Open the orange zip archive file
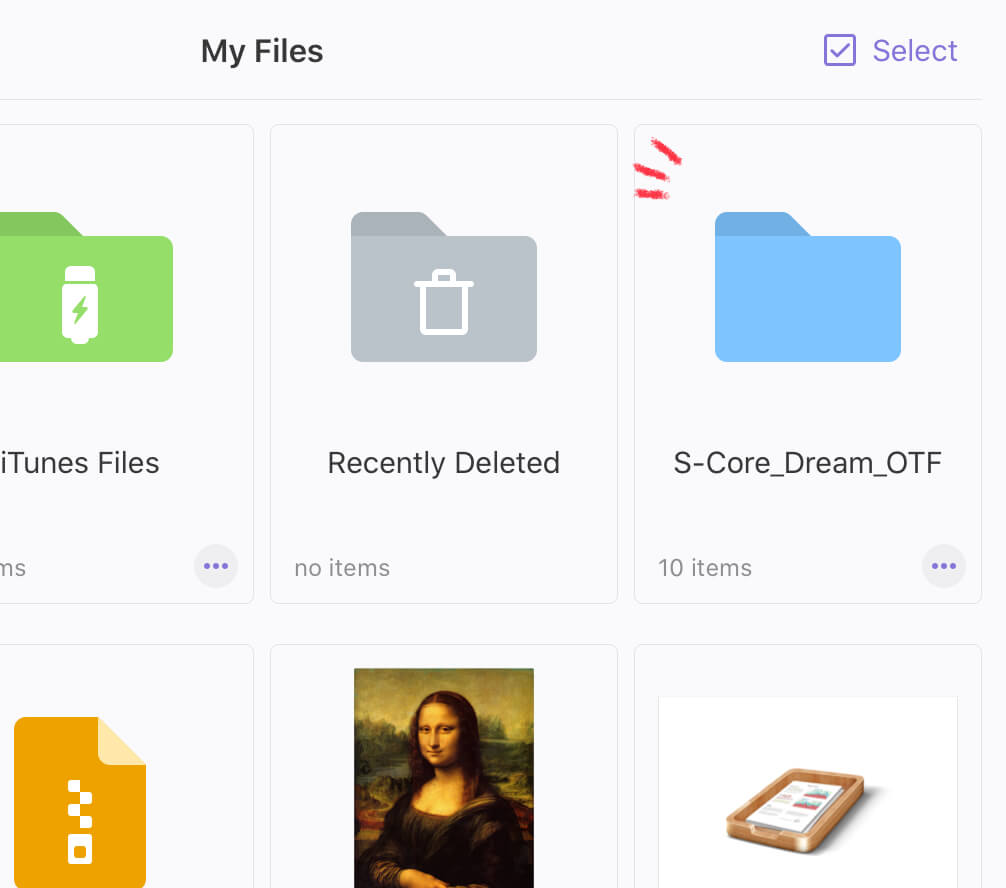 click(x=80, y=802)
